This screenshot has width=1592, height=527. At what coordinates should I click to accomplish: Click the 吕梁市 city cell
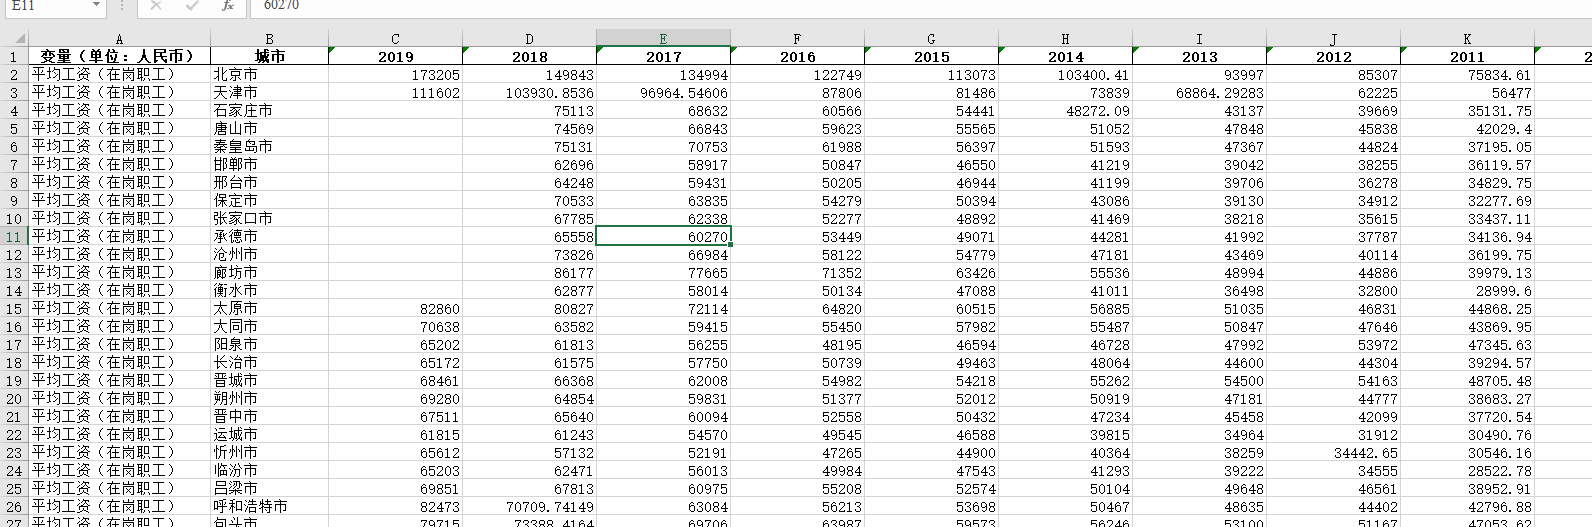(269, 488)
